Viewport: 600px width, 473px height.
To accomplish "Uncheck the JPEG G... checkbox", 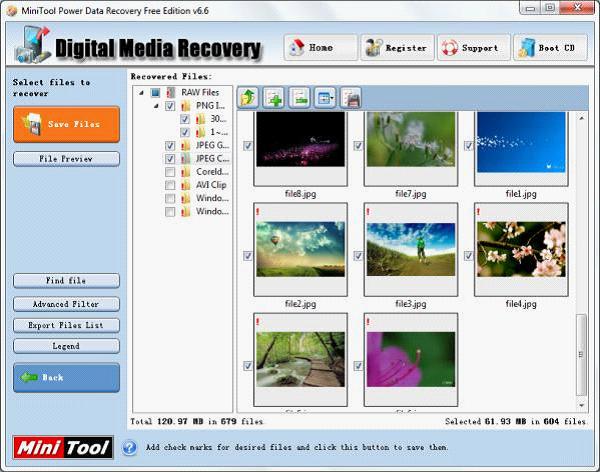I will click(170, 145).
